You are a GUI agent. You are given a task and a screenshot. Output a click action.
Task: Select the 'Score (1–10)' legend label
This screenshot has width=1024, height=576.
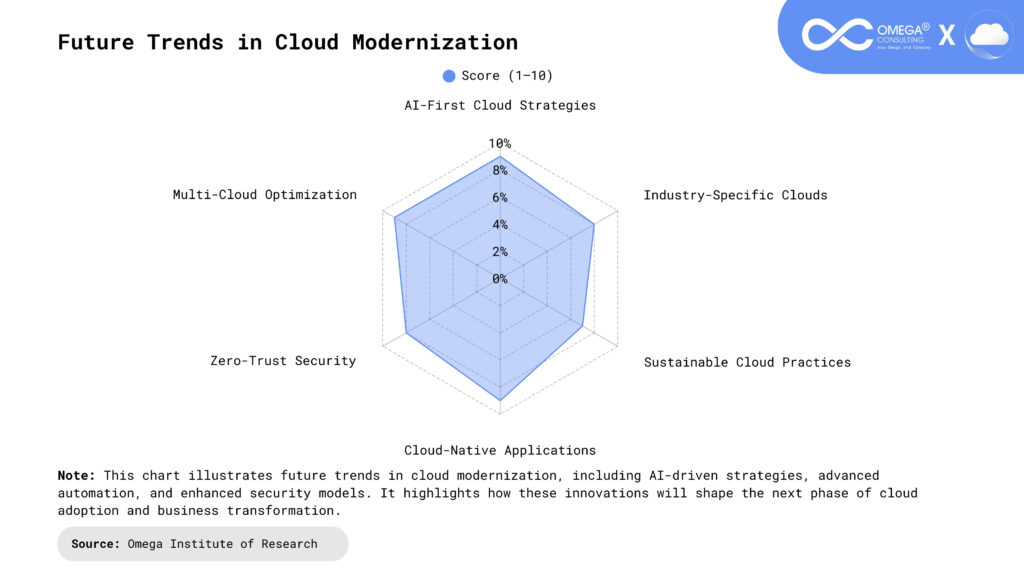point(507,76)
